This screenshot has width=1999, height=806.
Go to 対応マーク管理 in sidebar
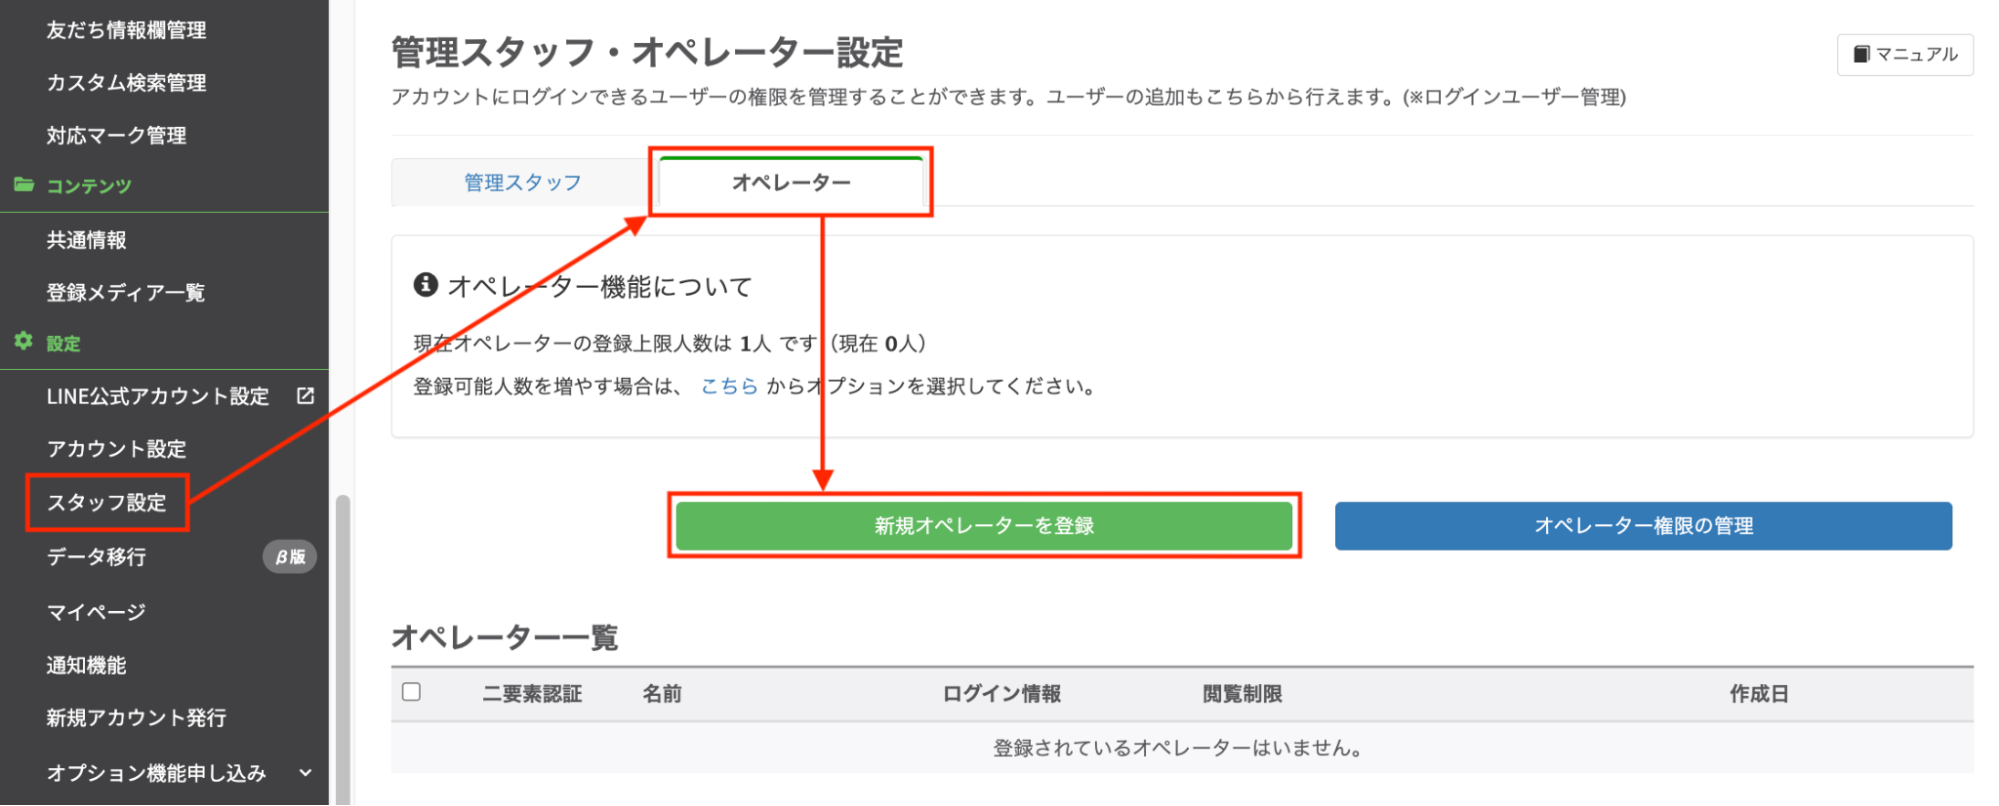(x=116, y=136)
